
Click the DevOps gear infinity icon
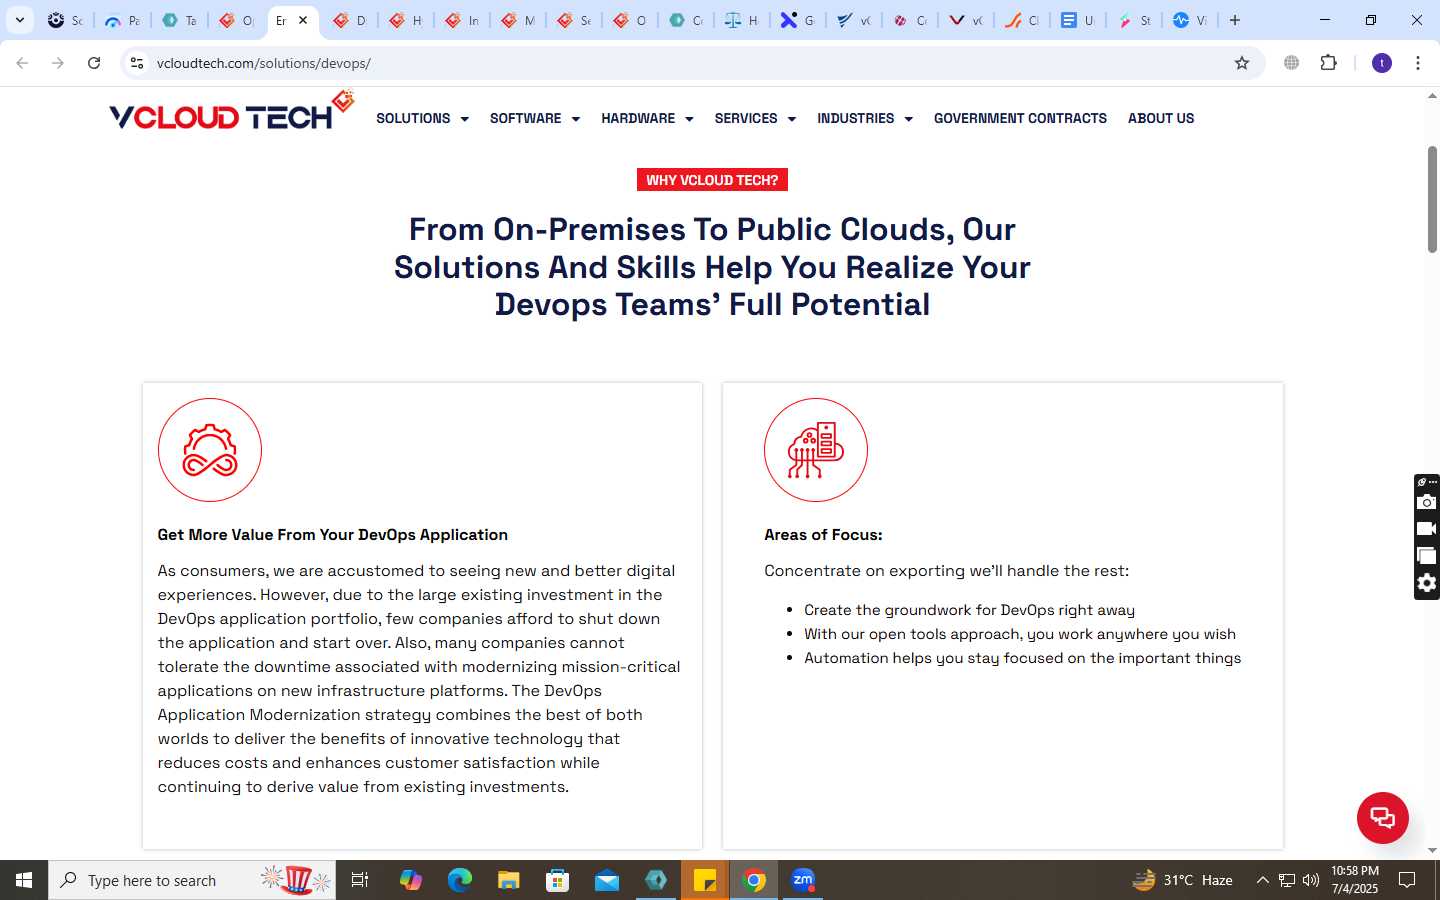[x=210, y=450]
